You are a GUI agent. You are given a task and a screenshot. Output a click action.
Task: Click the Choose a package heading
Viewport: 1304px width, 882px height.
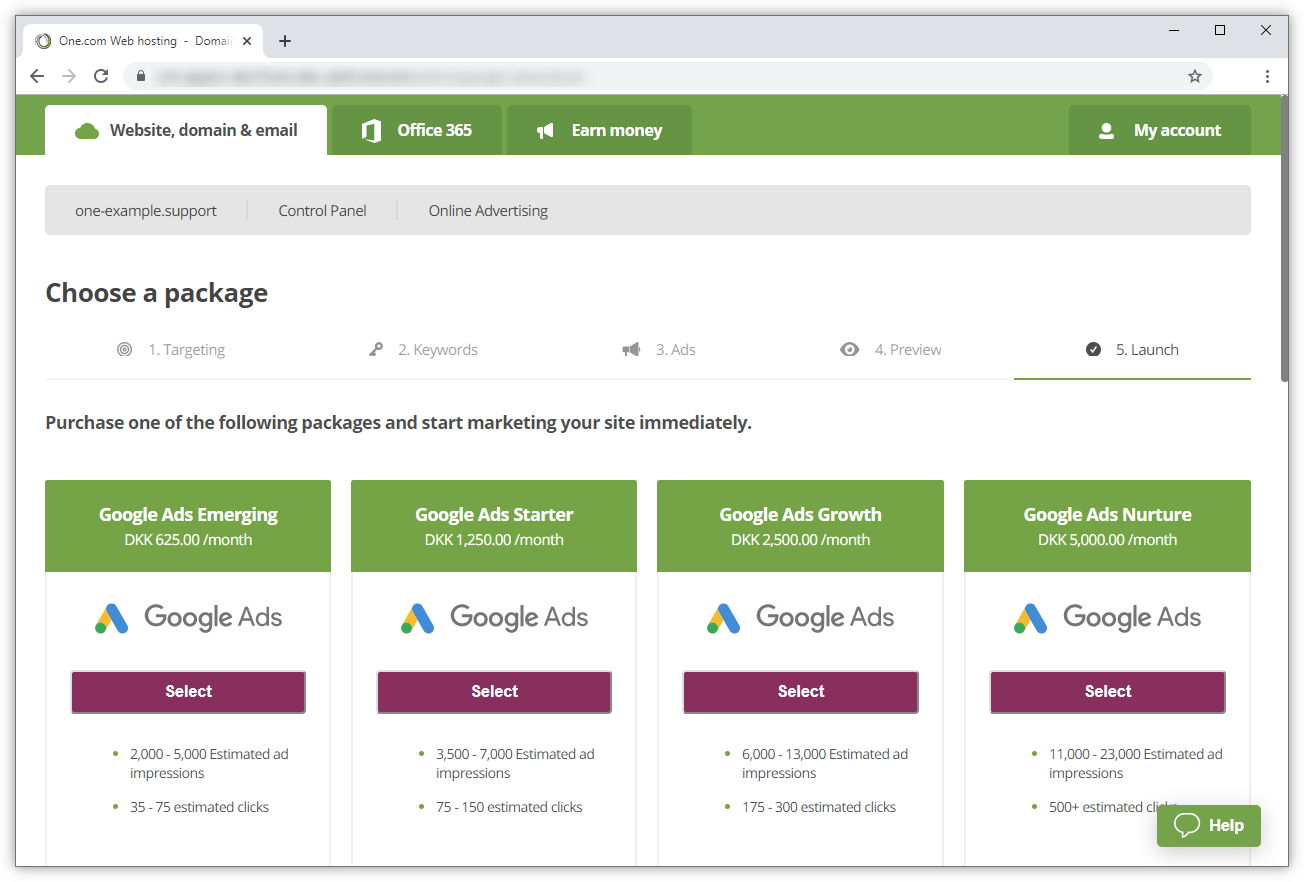click(157, 293)
